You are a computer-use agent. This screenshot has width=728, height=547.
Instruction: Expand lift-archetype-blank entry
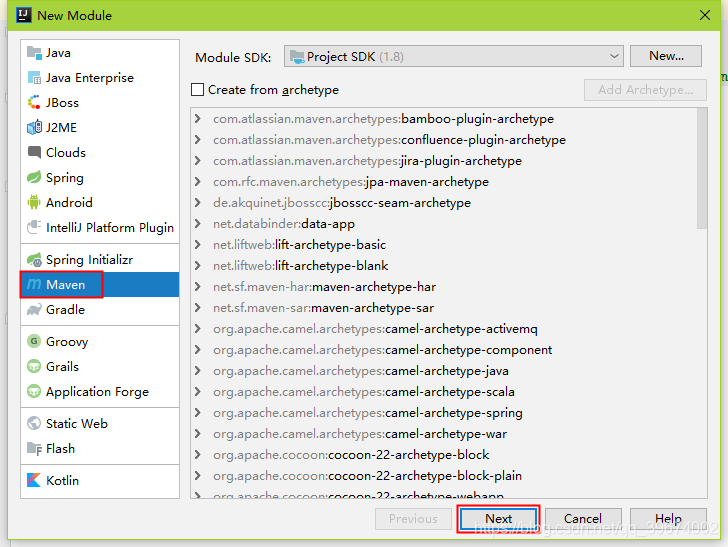point(198,265)
